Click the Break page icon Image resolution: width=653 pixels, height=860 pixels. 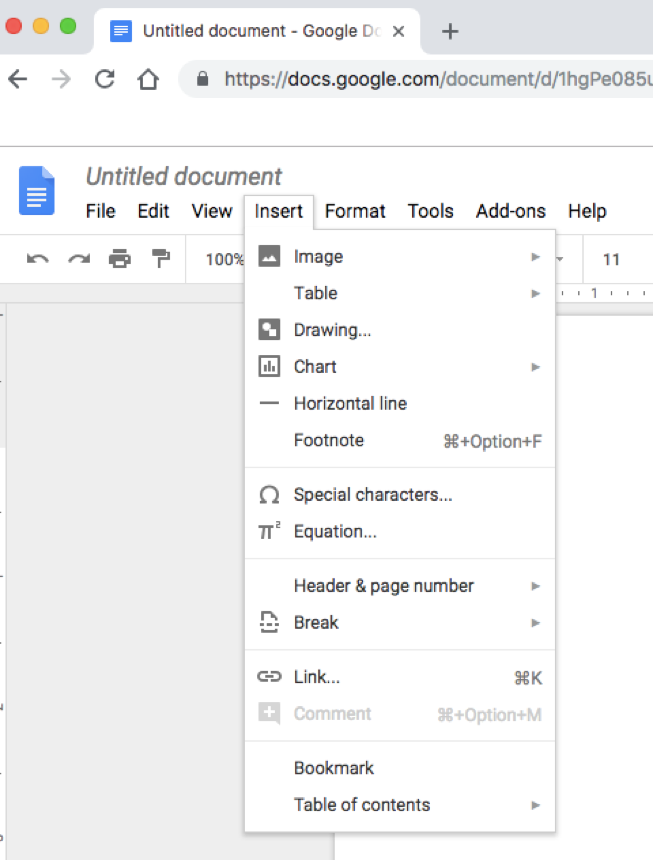(x=269, y=623)
